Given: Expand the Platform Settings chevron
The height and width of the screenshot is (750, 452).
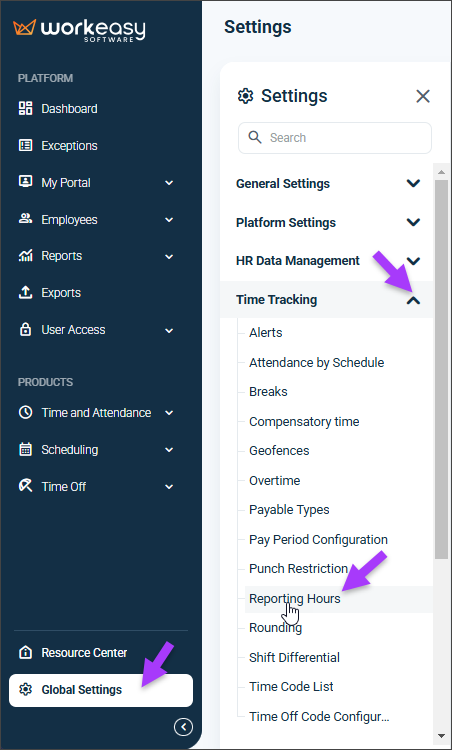Looking at the screenshot, I should click(413, 222).
